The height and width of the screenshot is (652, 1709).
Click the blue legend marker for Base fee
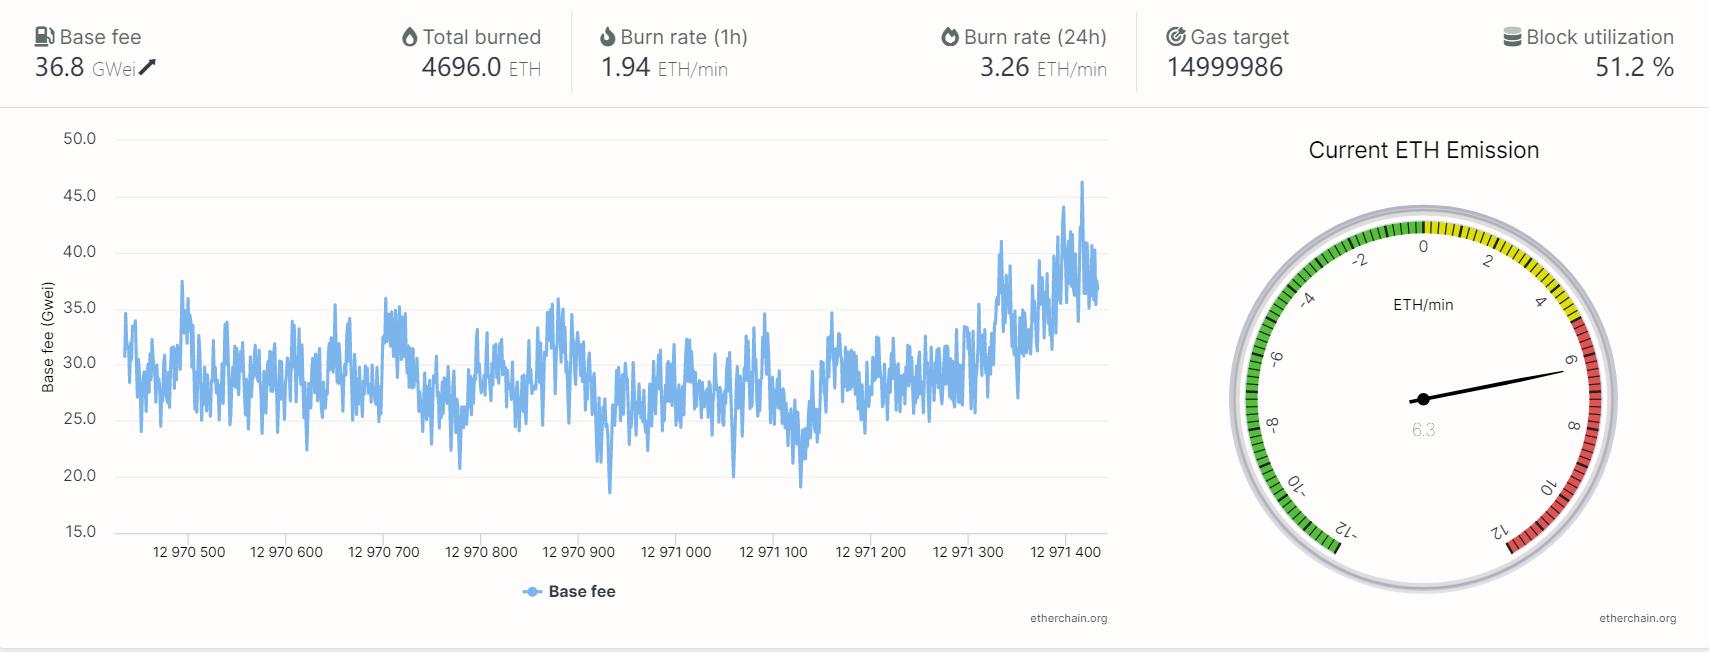(x=532, y=592)
